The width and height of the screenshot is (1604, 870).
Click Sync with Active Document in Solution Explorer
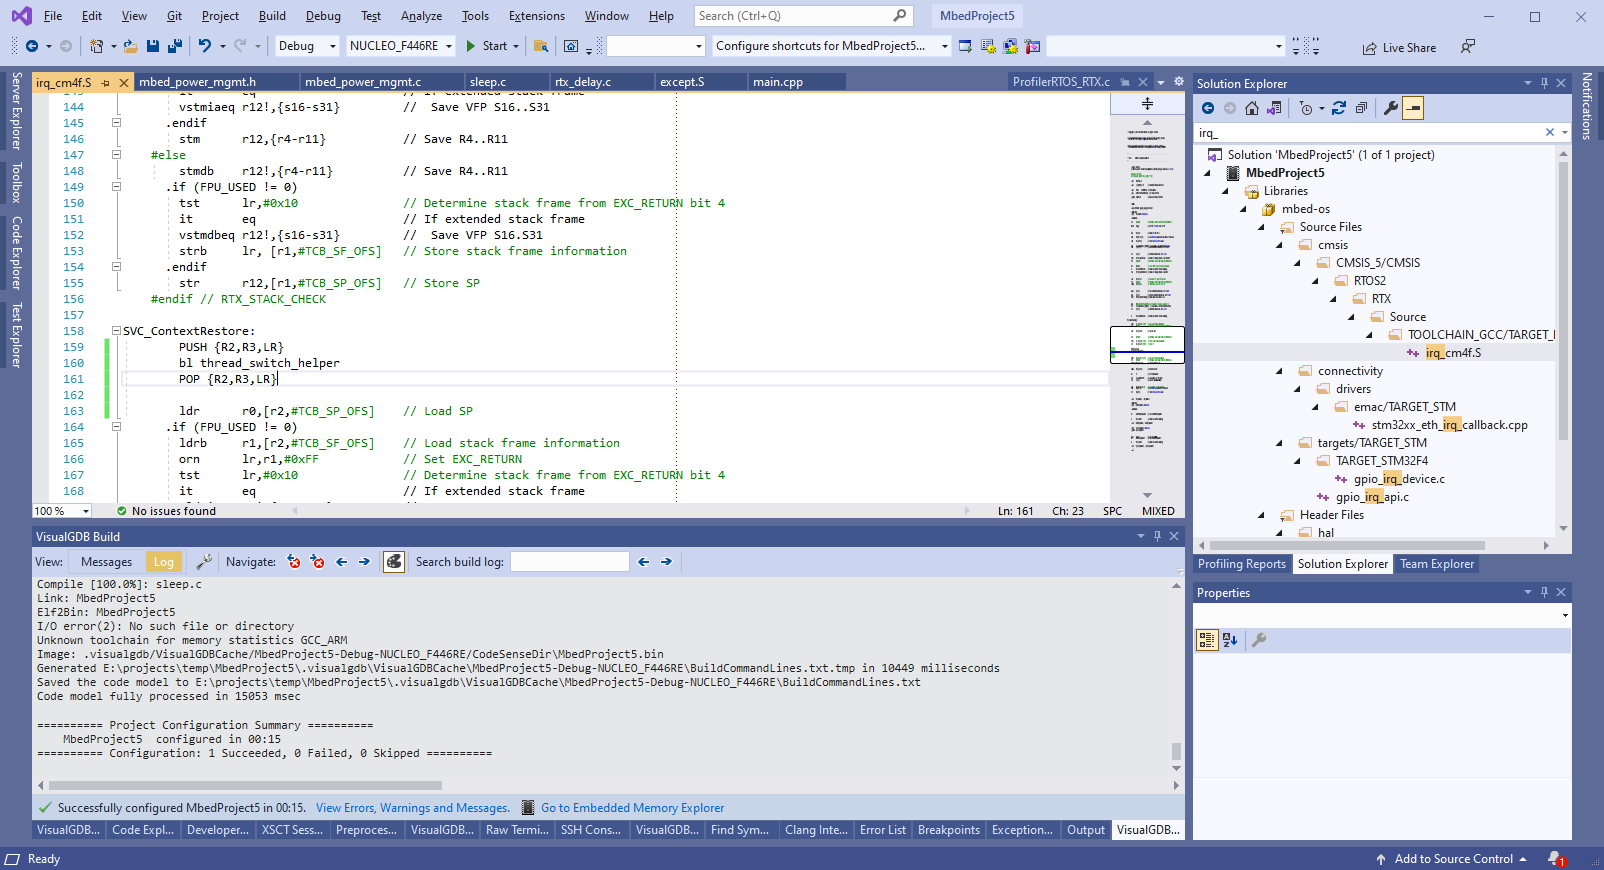1339,108
